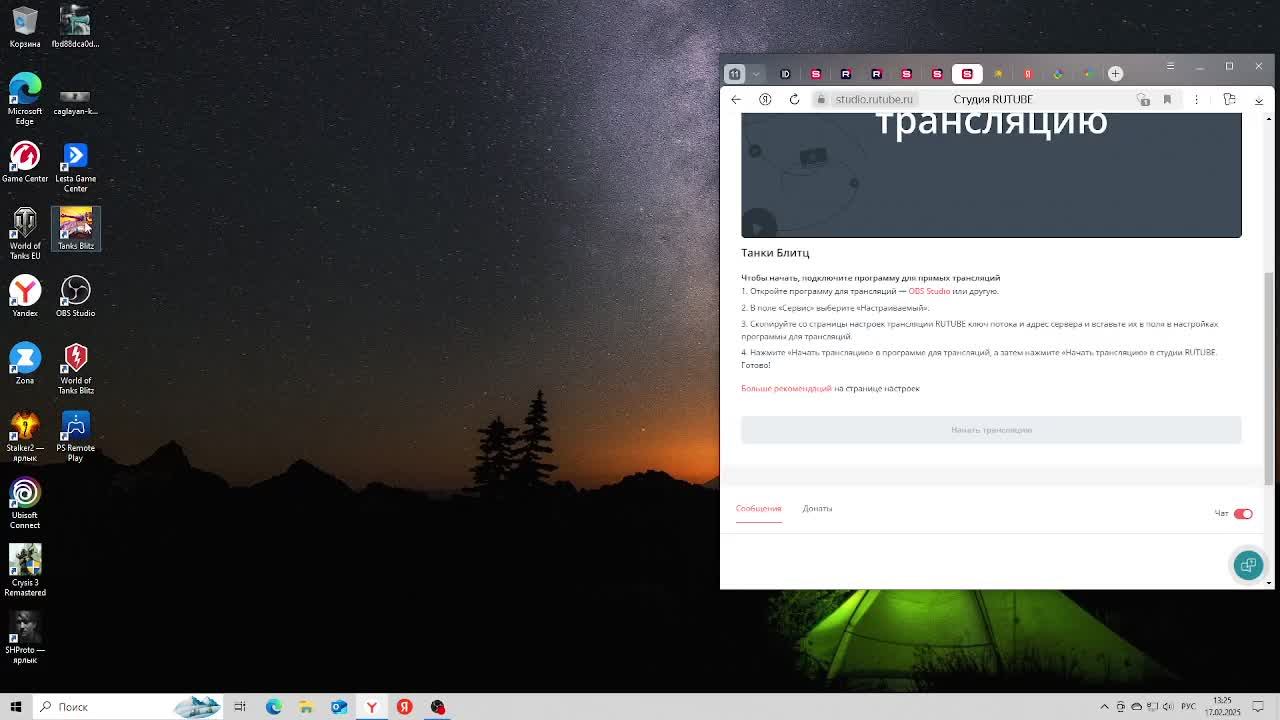This screenshot has width=1280, height=720.
Task: Select the World of Tanks Blitz desktop icon
Action: click(75, 368)
